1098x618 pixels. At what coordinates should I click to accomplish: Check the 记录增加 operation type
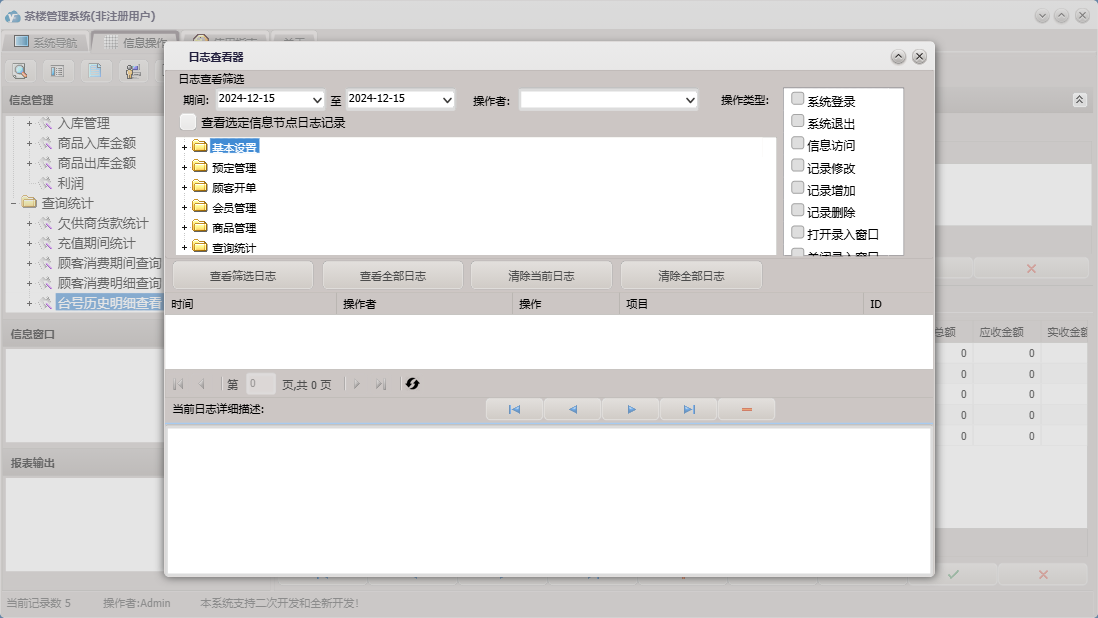(797, 188)
